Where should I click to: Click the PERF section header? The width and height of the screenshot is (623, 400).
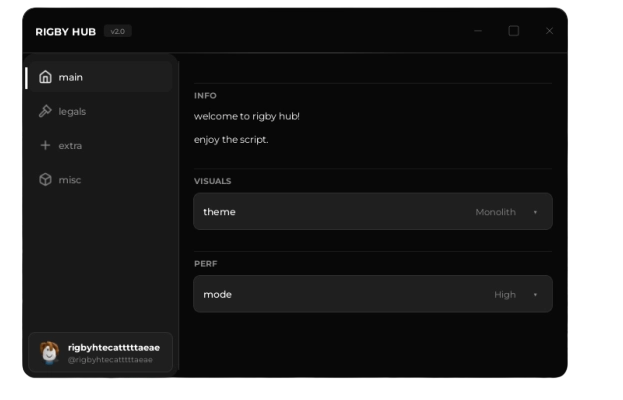click(x=205, y=264)
